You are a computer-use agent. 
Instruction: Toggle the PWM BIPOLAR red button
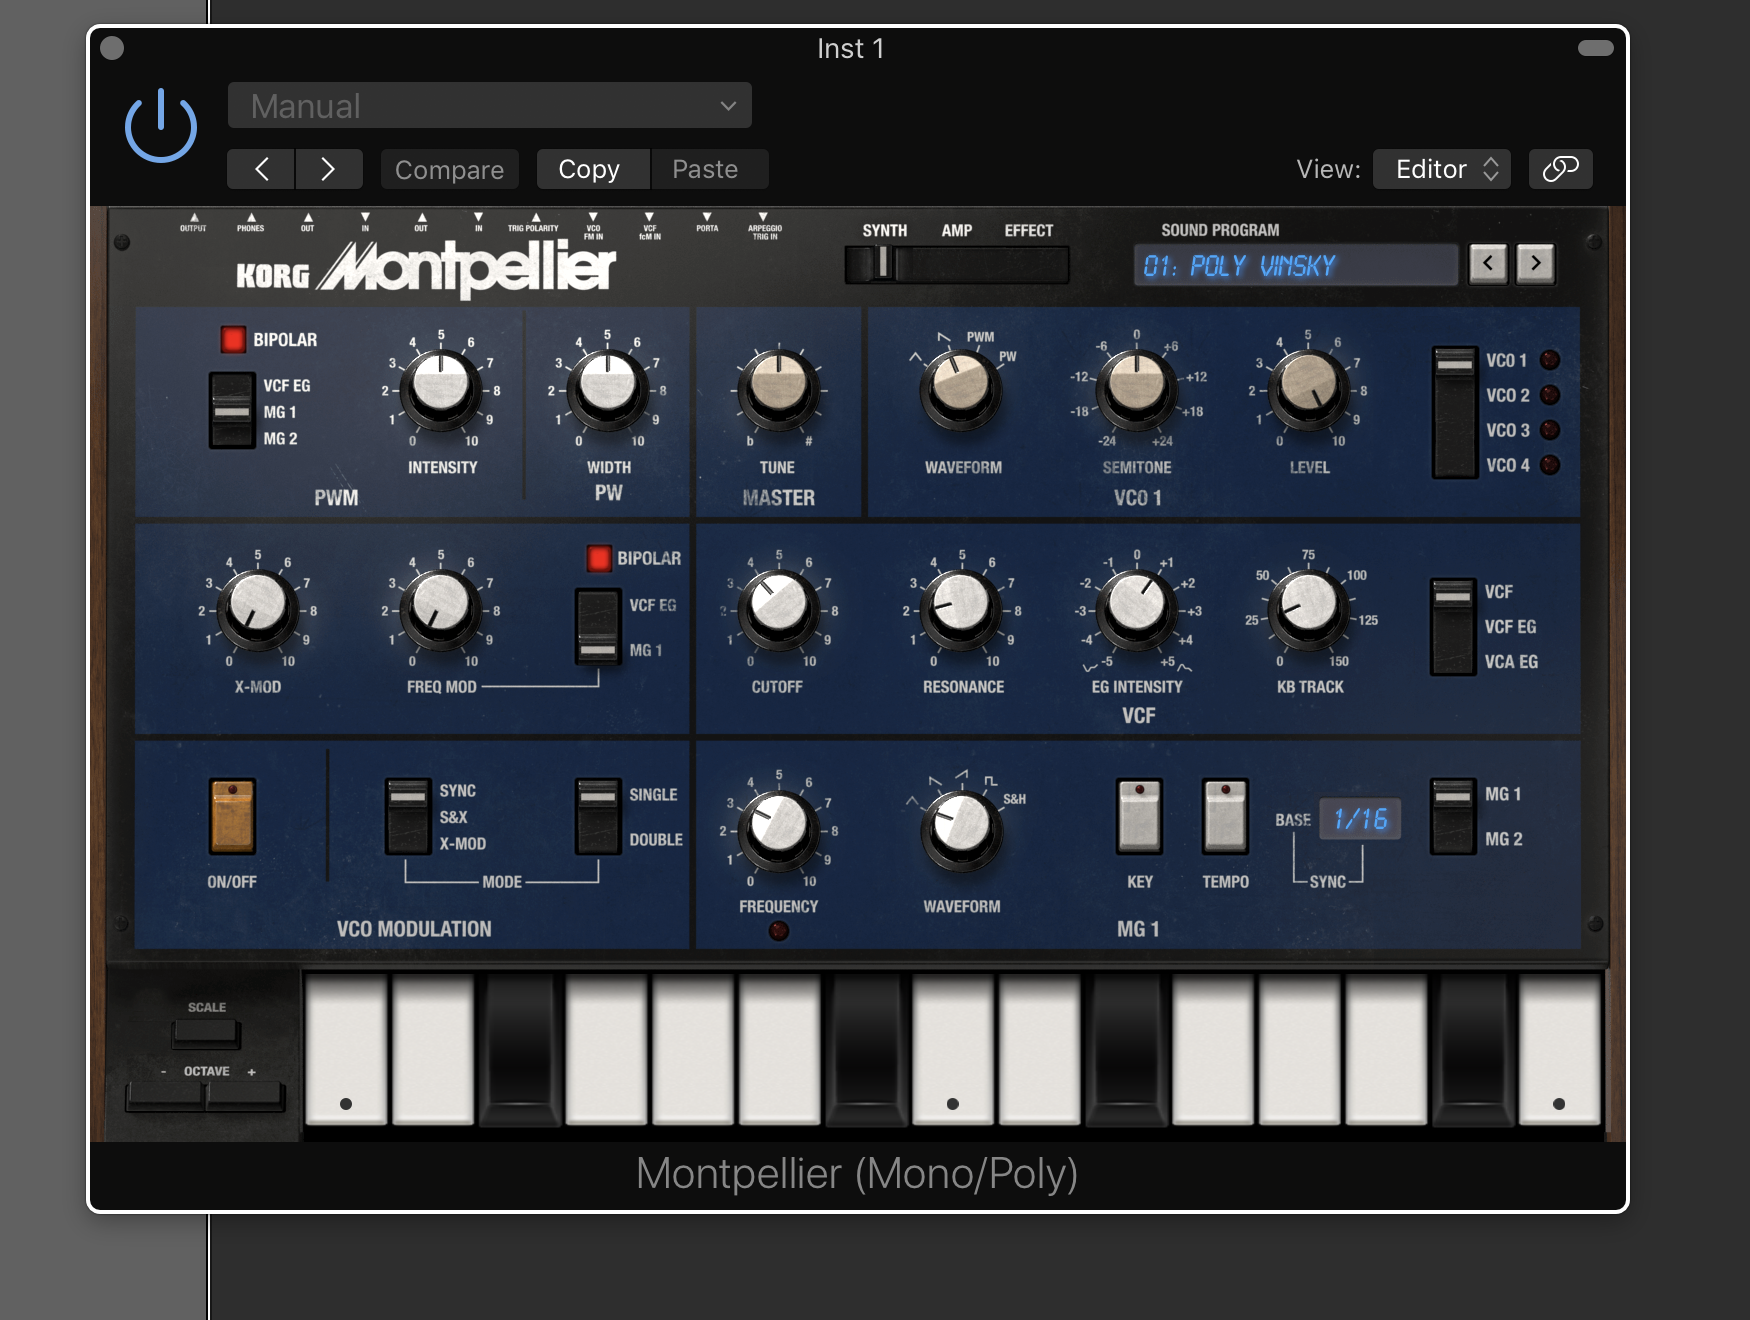pyautogui.click(x=233, y=339)
